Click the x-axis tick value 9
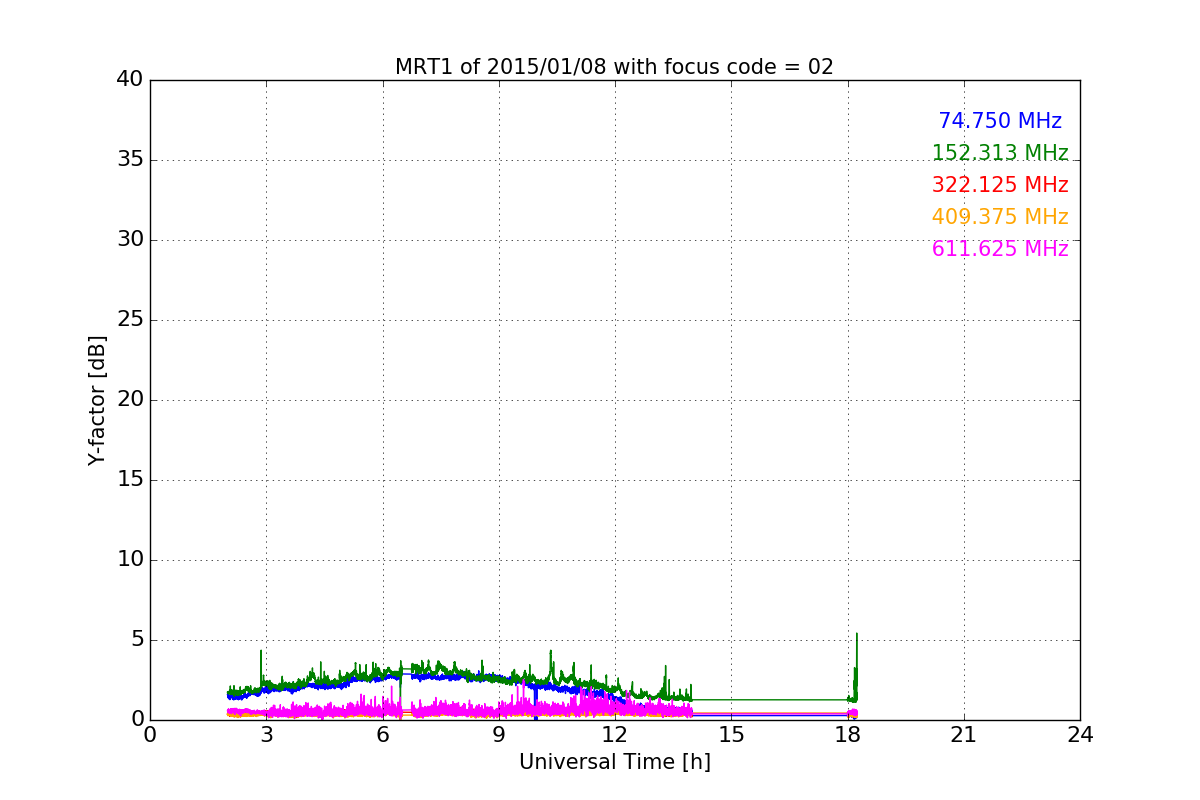 (499, 735)
